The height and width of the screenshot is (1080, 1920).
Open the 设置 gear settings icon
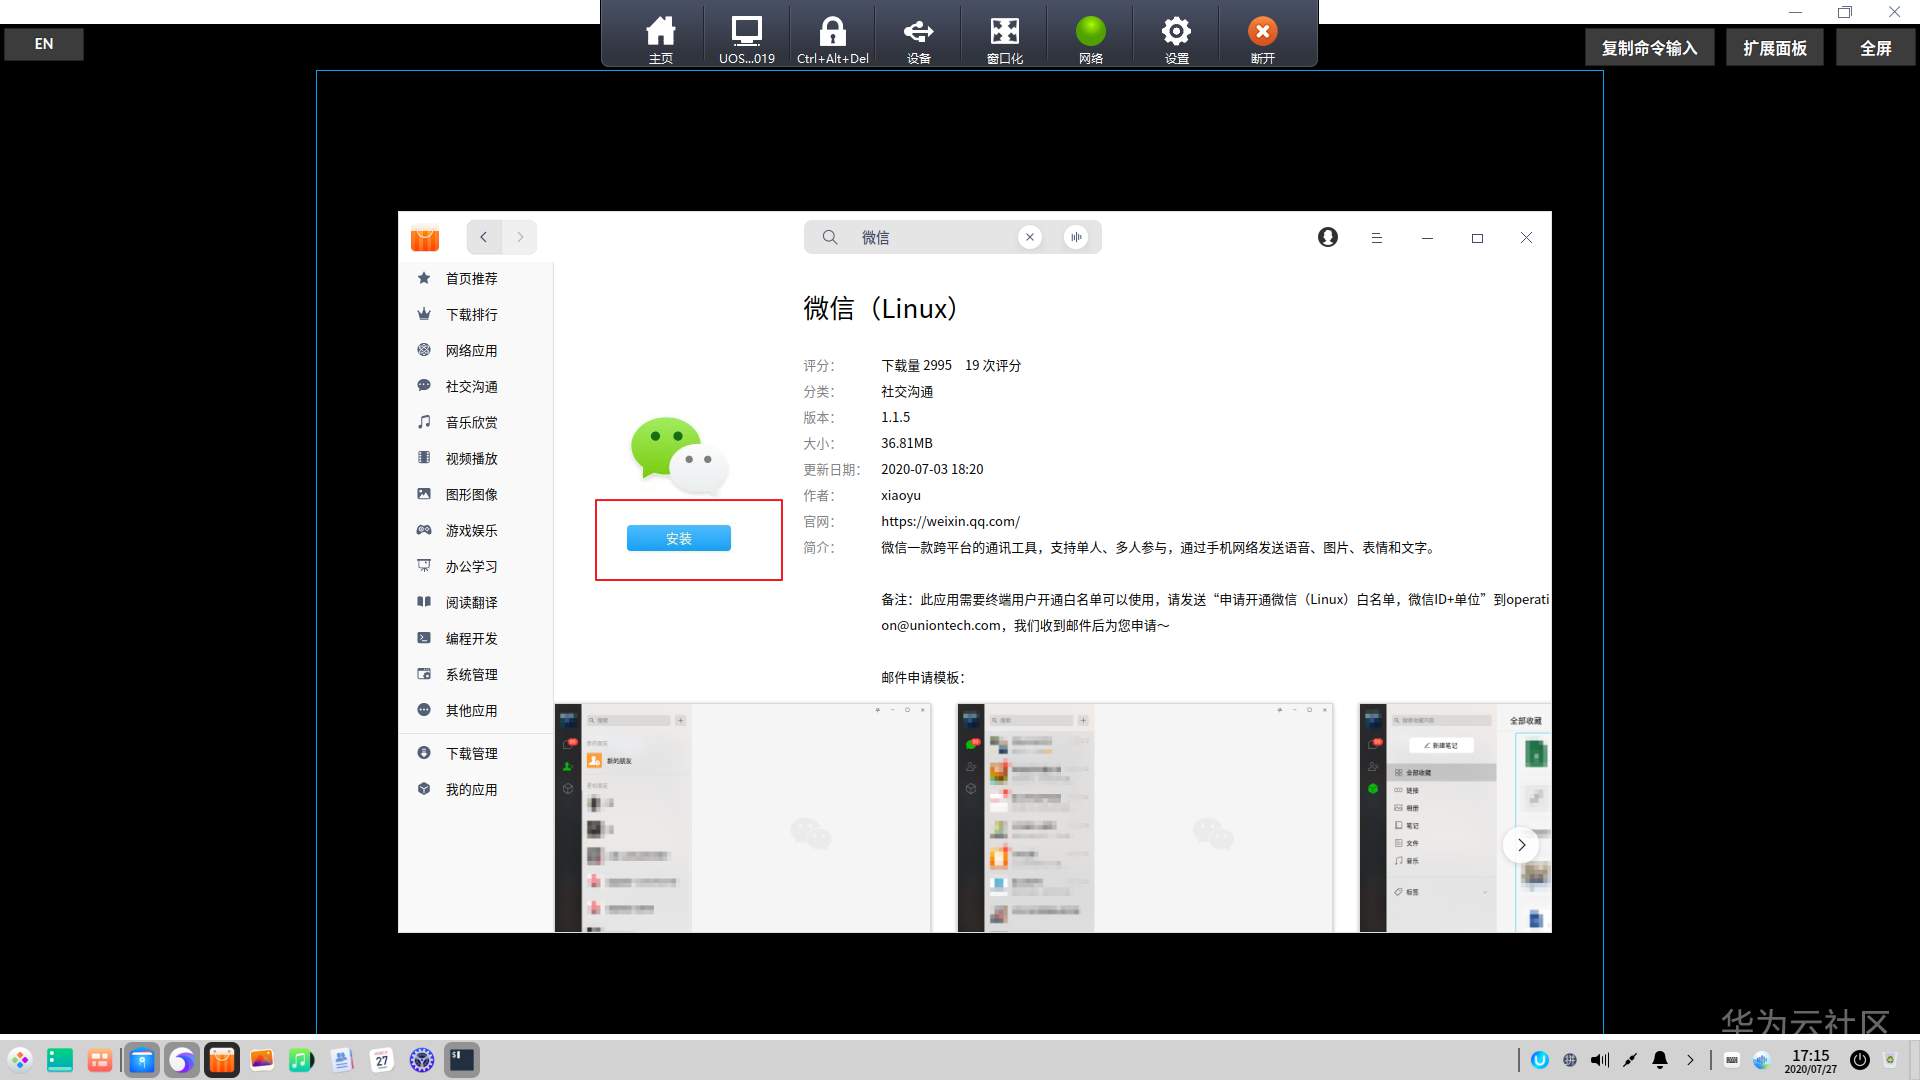coord(1177,40)
